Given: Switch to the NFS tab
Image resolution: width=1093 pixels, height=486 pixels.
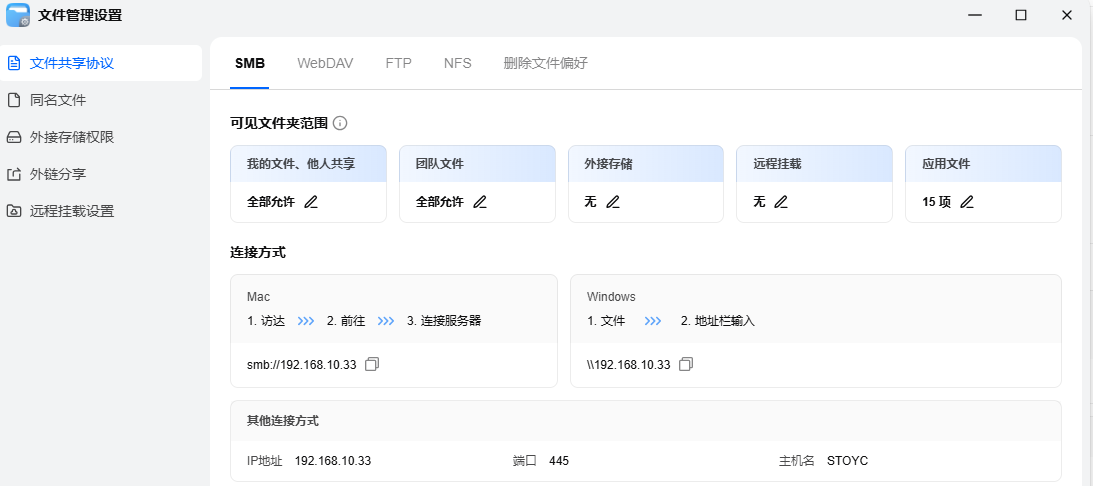Looking at the screenshot, I should pyautogui.click(x=457, y=63).
